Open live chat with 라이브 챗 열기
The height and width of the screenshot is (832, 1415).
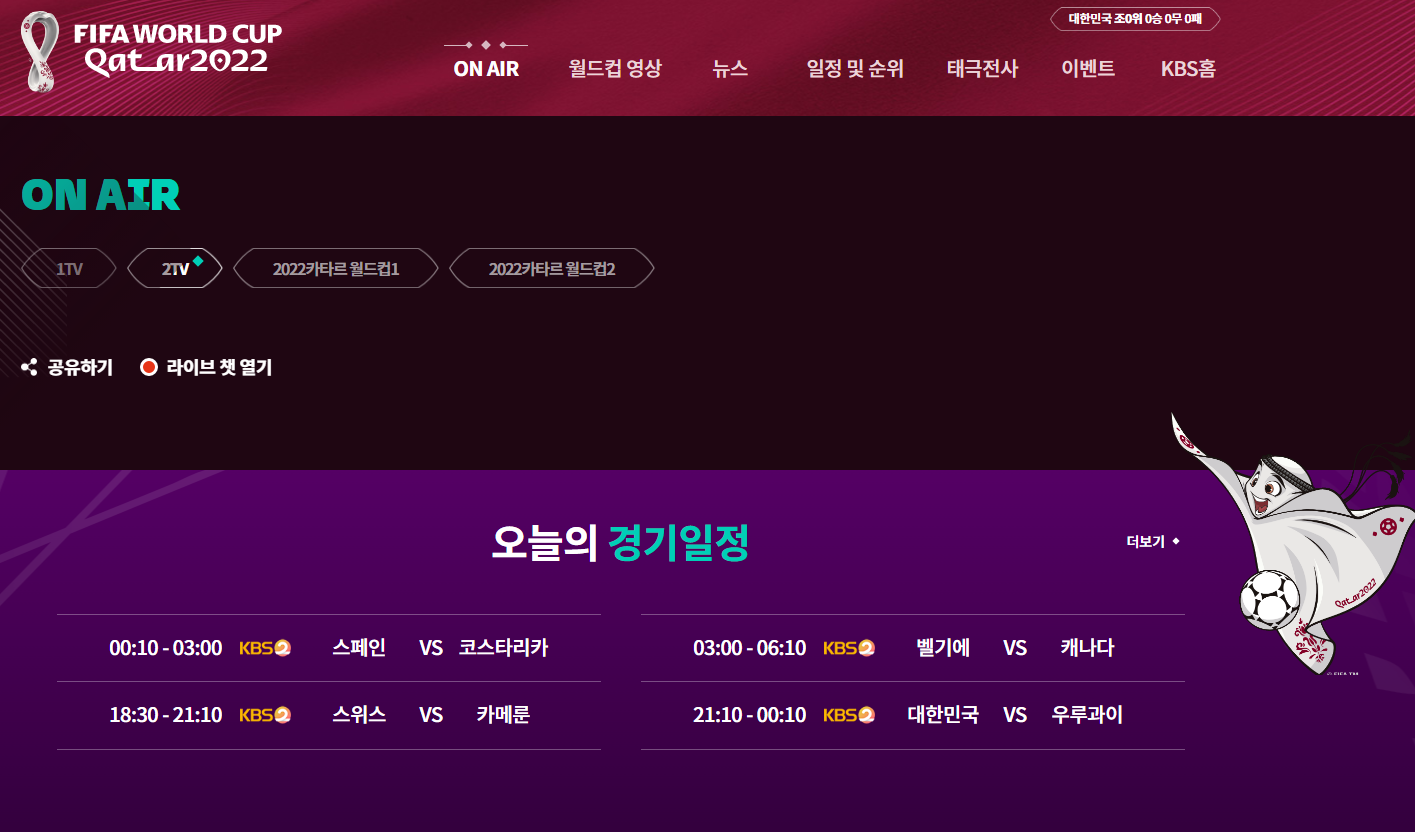coord(207,367)
